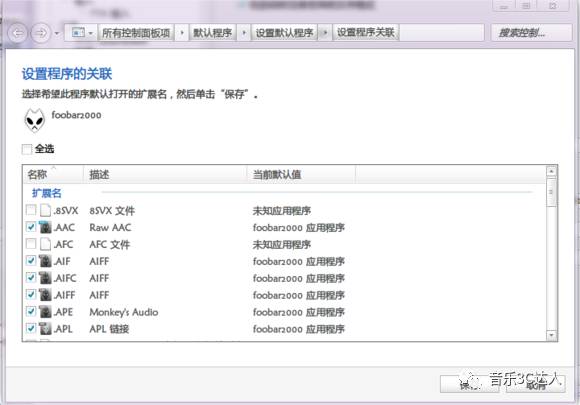580x405 pixels.
Task: Tick the 全选 select-all checkbox
Action: pos(27,149)
